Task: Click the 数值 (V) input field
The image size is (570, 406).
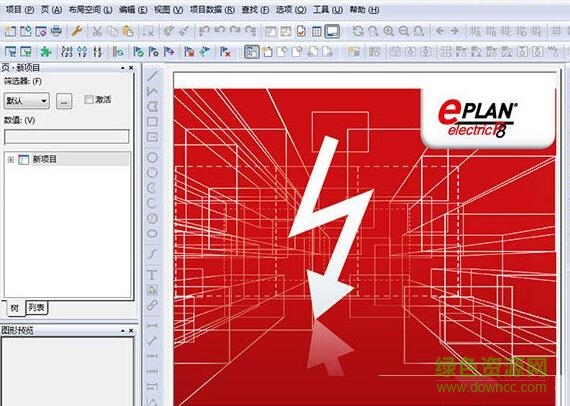Action: pyautogui.click(x=67, y=137)
